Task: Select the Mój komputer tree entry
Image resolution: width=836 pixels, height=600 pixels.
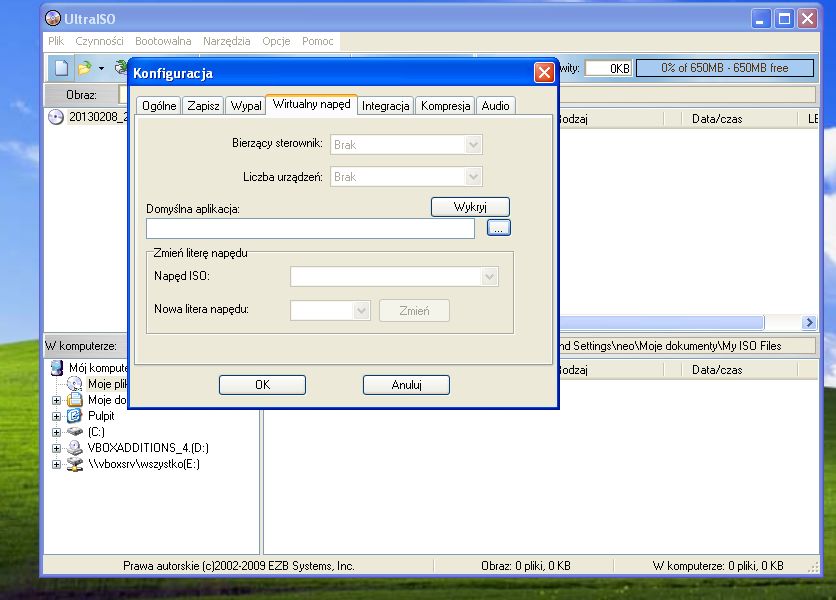Action: pyautogui.click(x=99, y=367)
